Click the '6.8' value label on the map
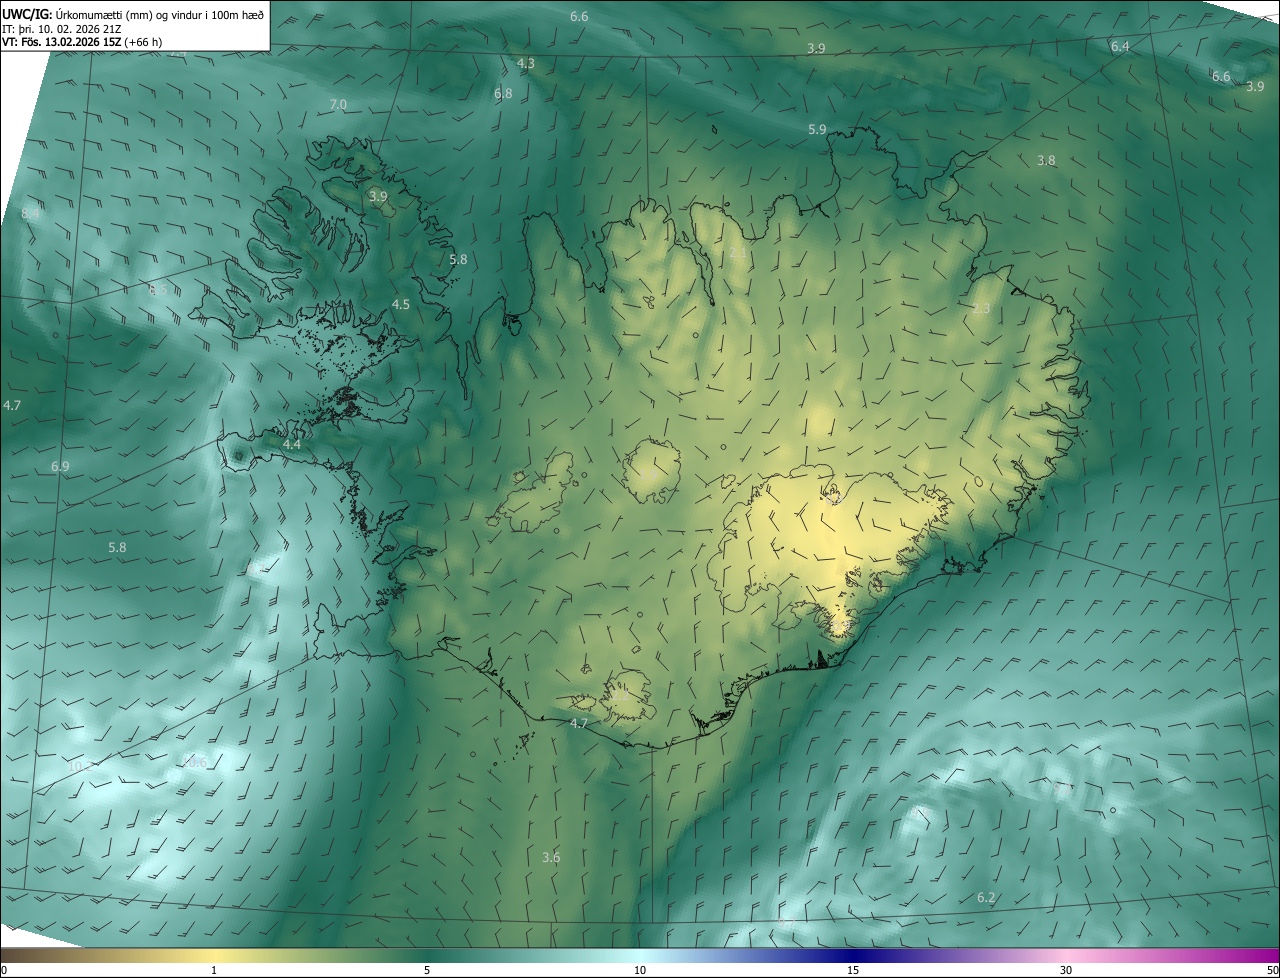 coord(503,93)
